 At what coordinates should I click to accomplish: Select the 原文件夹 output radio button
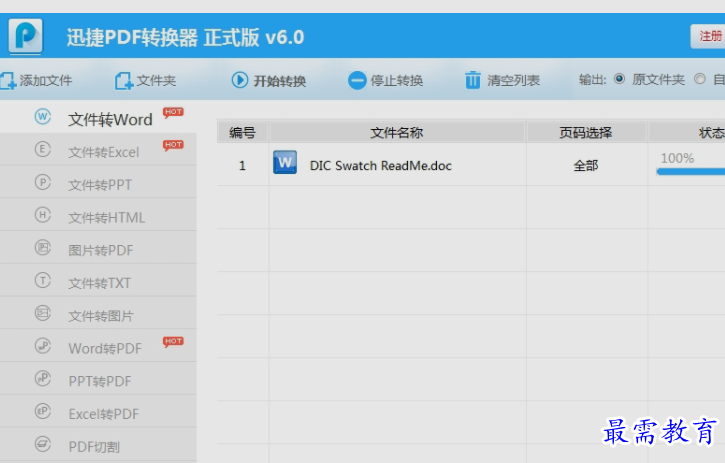[620, 79]
